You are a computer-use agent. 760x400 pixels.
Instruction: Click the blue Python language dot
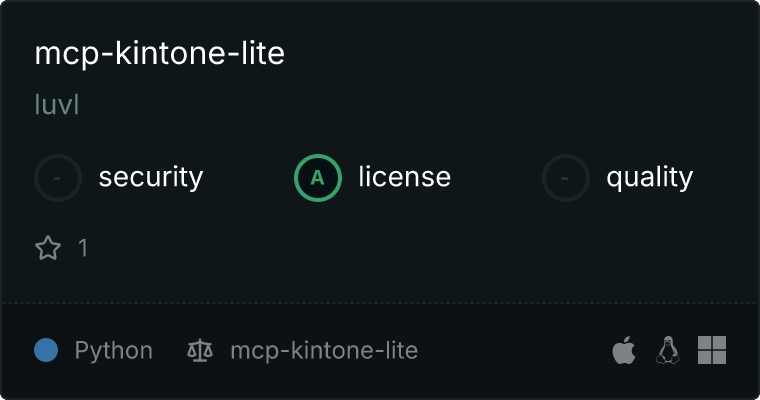tap(46, 350)
